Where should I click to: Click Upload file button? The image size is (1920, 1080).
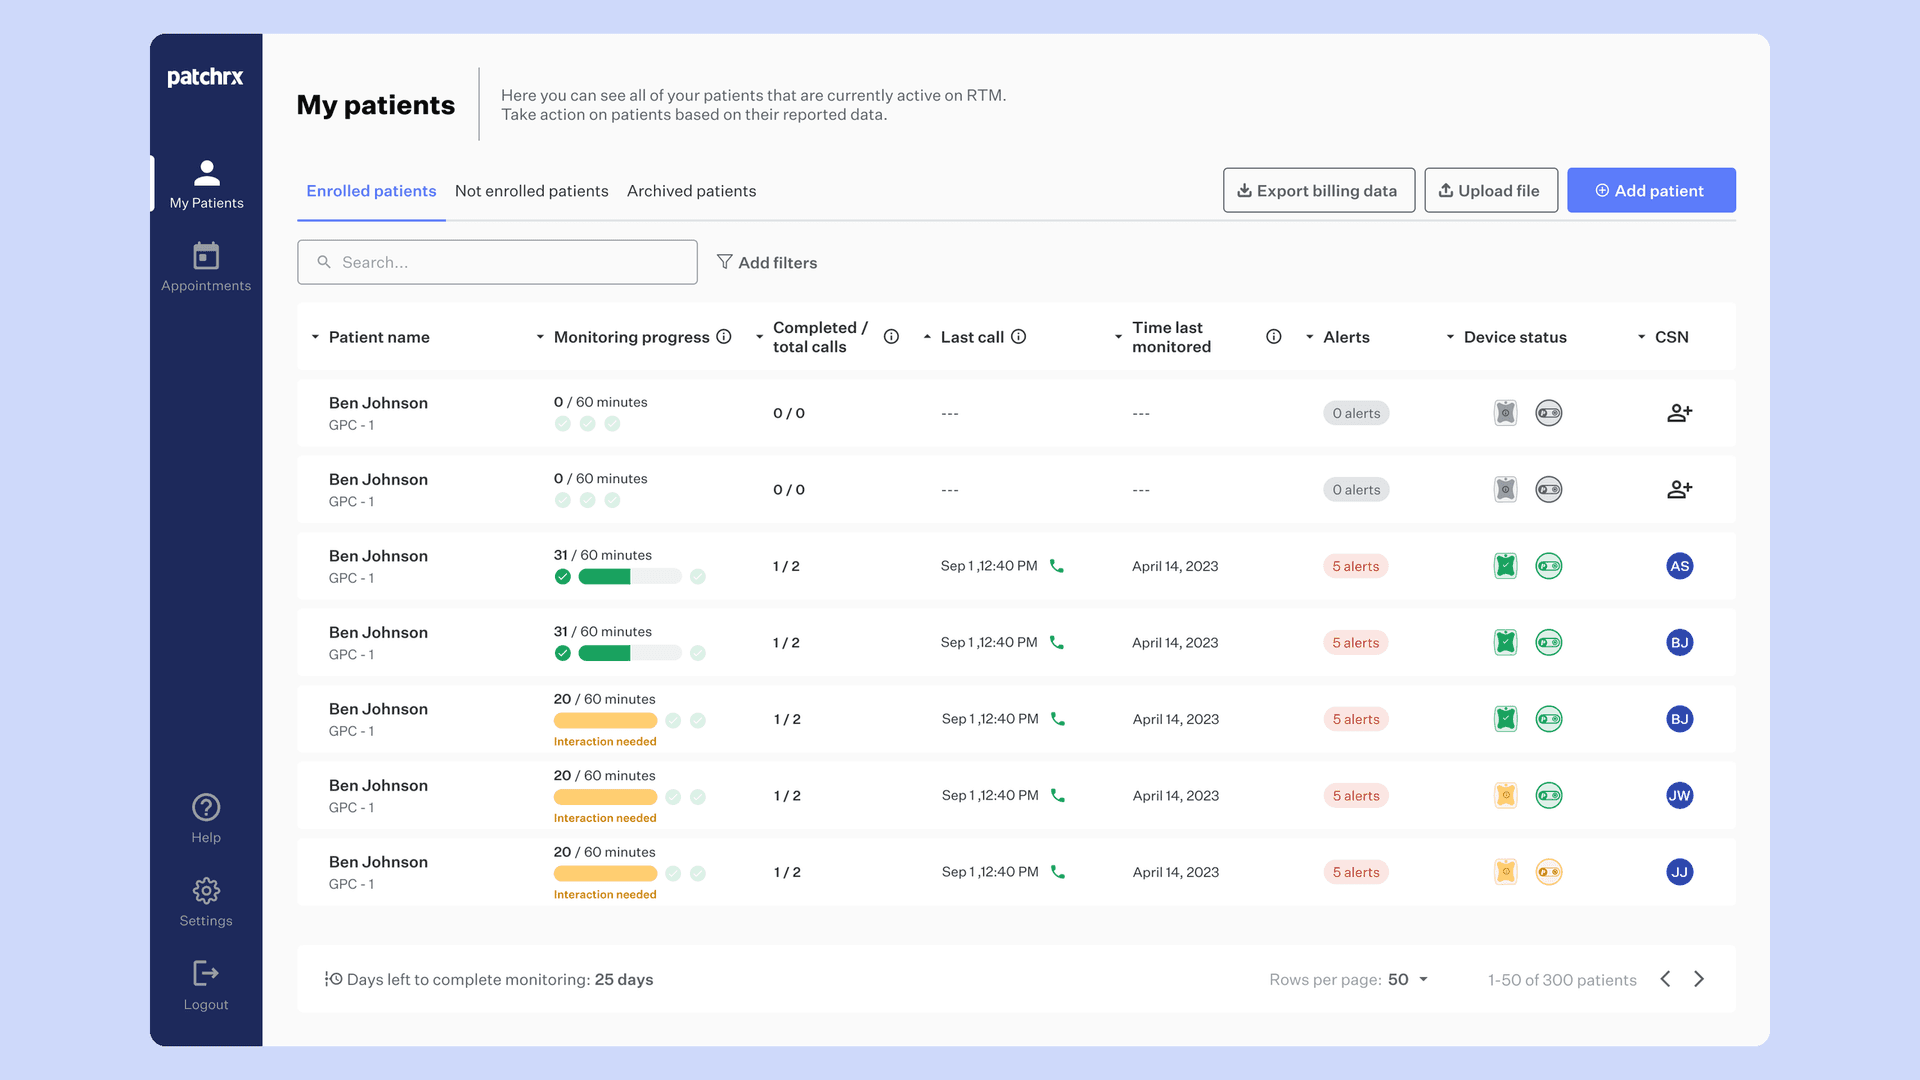pyautogui.click(x=1490, y=190)
